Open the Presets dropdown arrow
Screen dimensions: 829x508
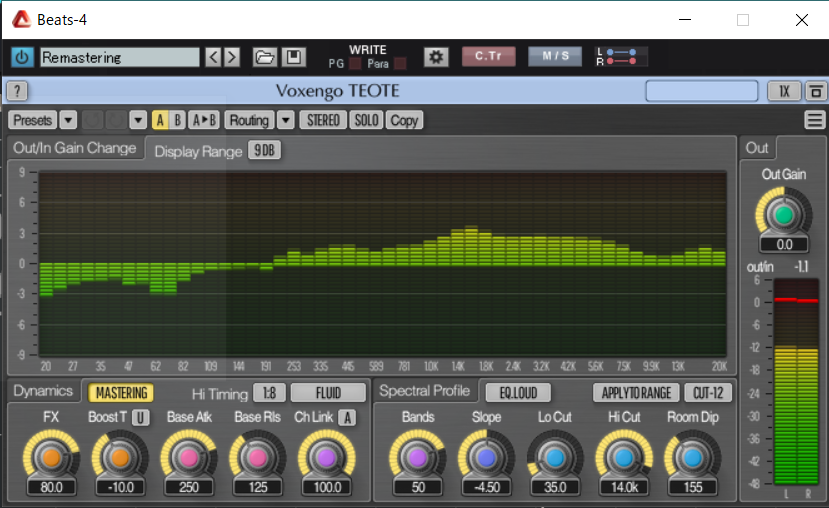coord(68,121)
